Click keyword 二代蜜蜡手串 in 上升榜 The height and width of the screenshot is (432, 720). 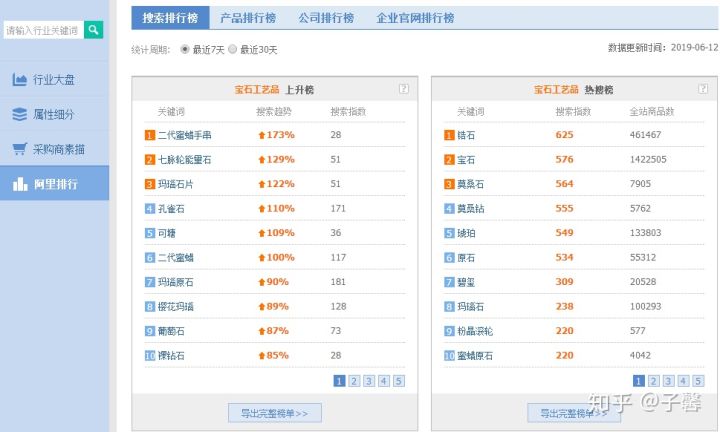185,135
